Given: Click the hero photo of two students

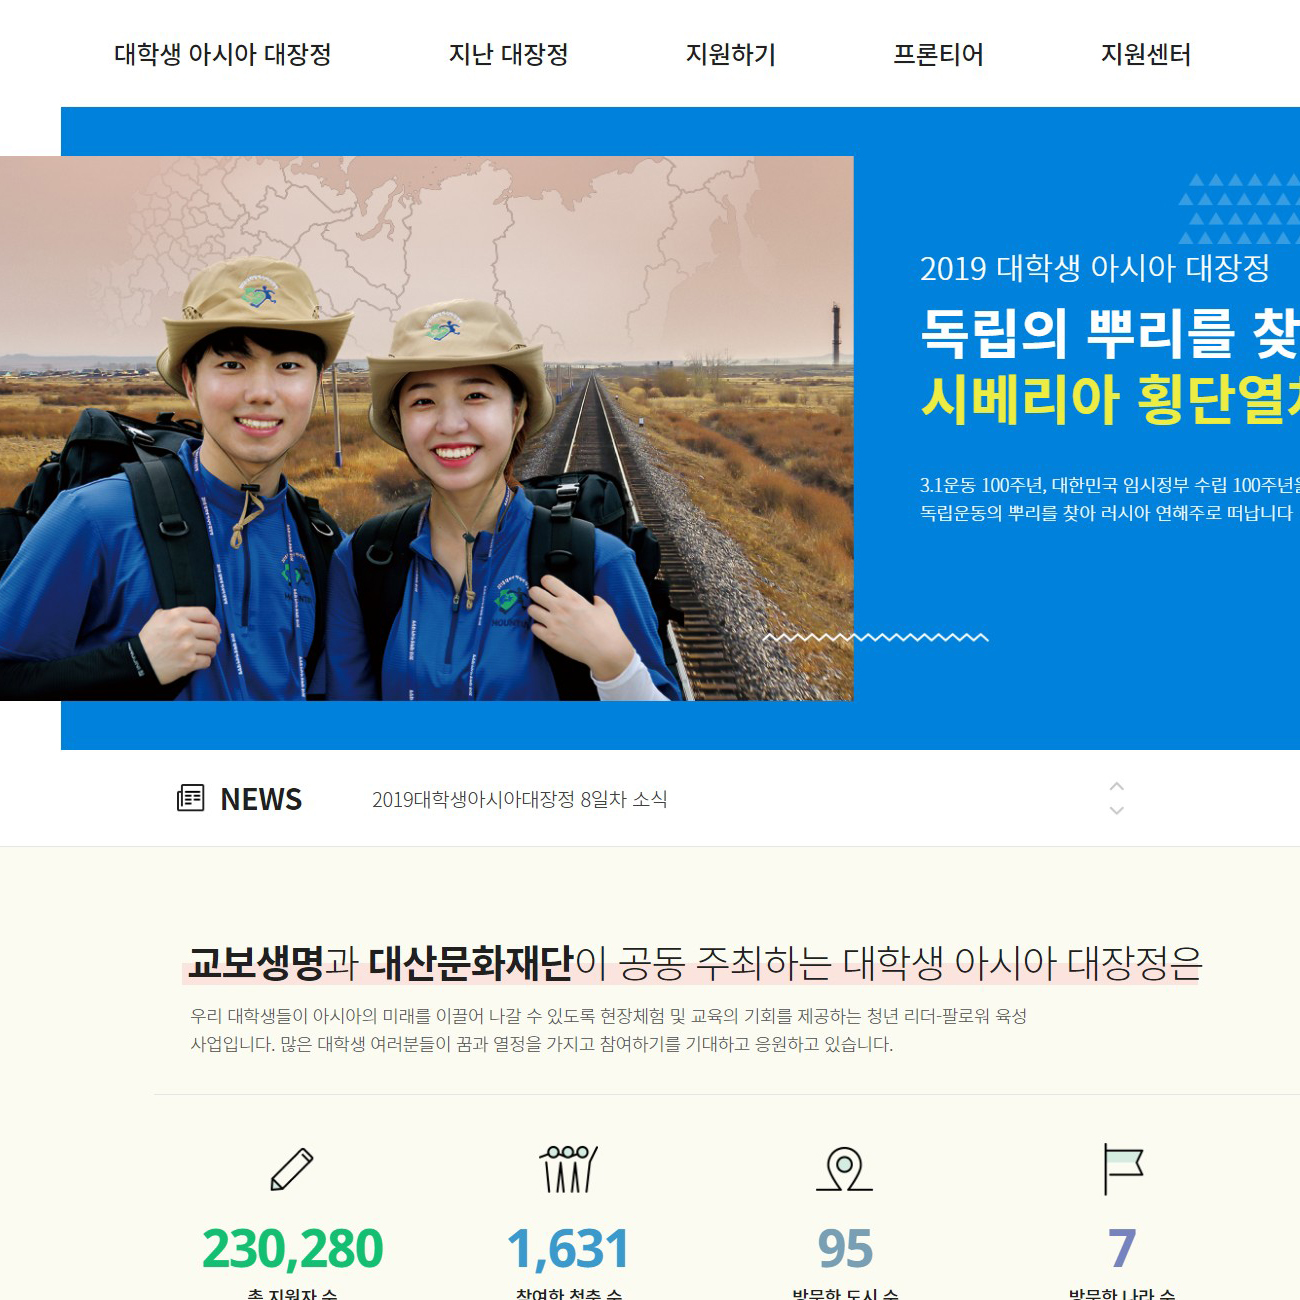Looking at the screenshot, I should pos(426,428).
